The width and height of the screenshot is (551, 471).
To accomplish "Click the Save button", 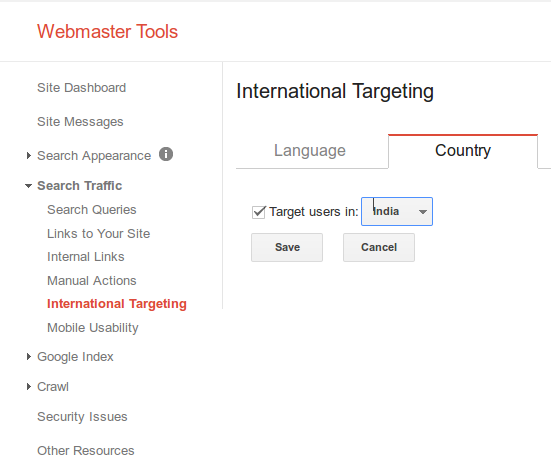I will [x=287, y=247].
